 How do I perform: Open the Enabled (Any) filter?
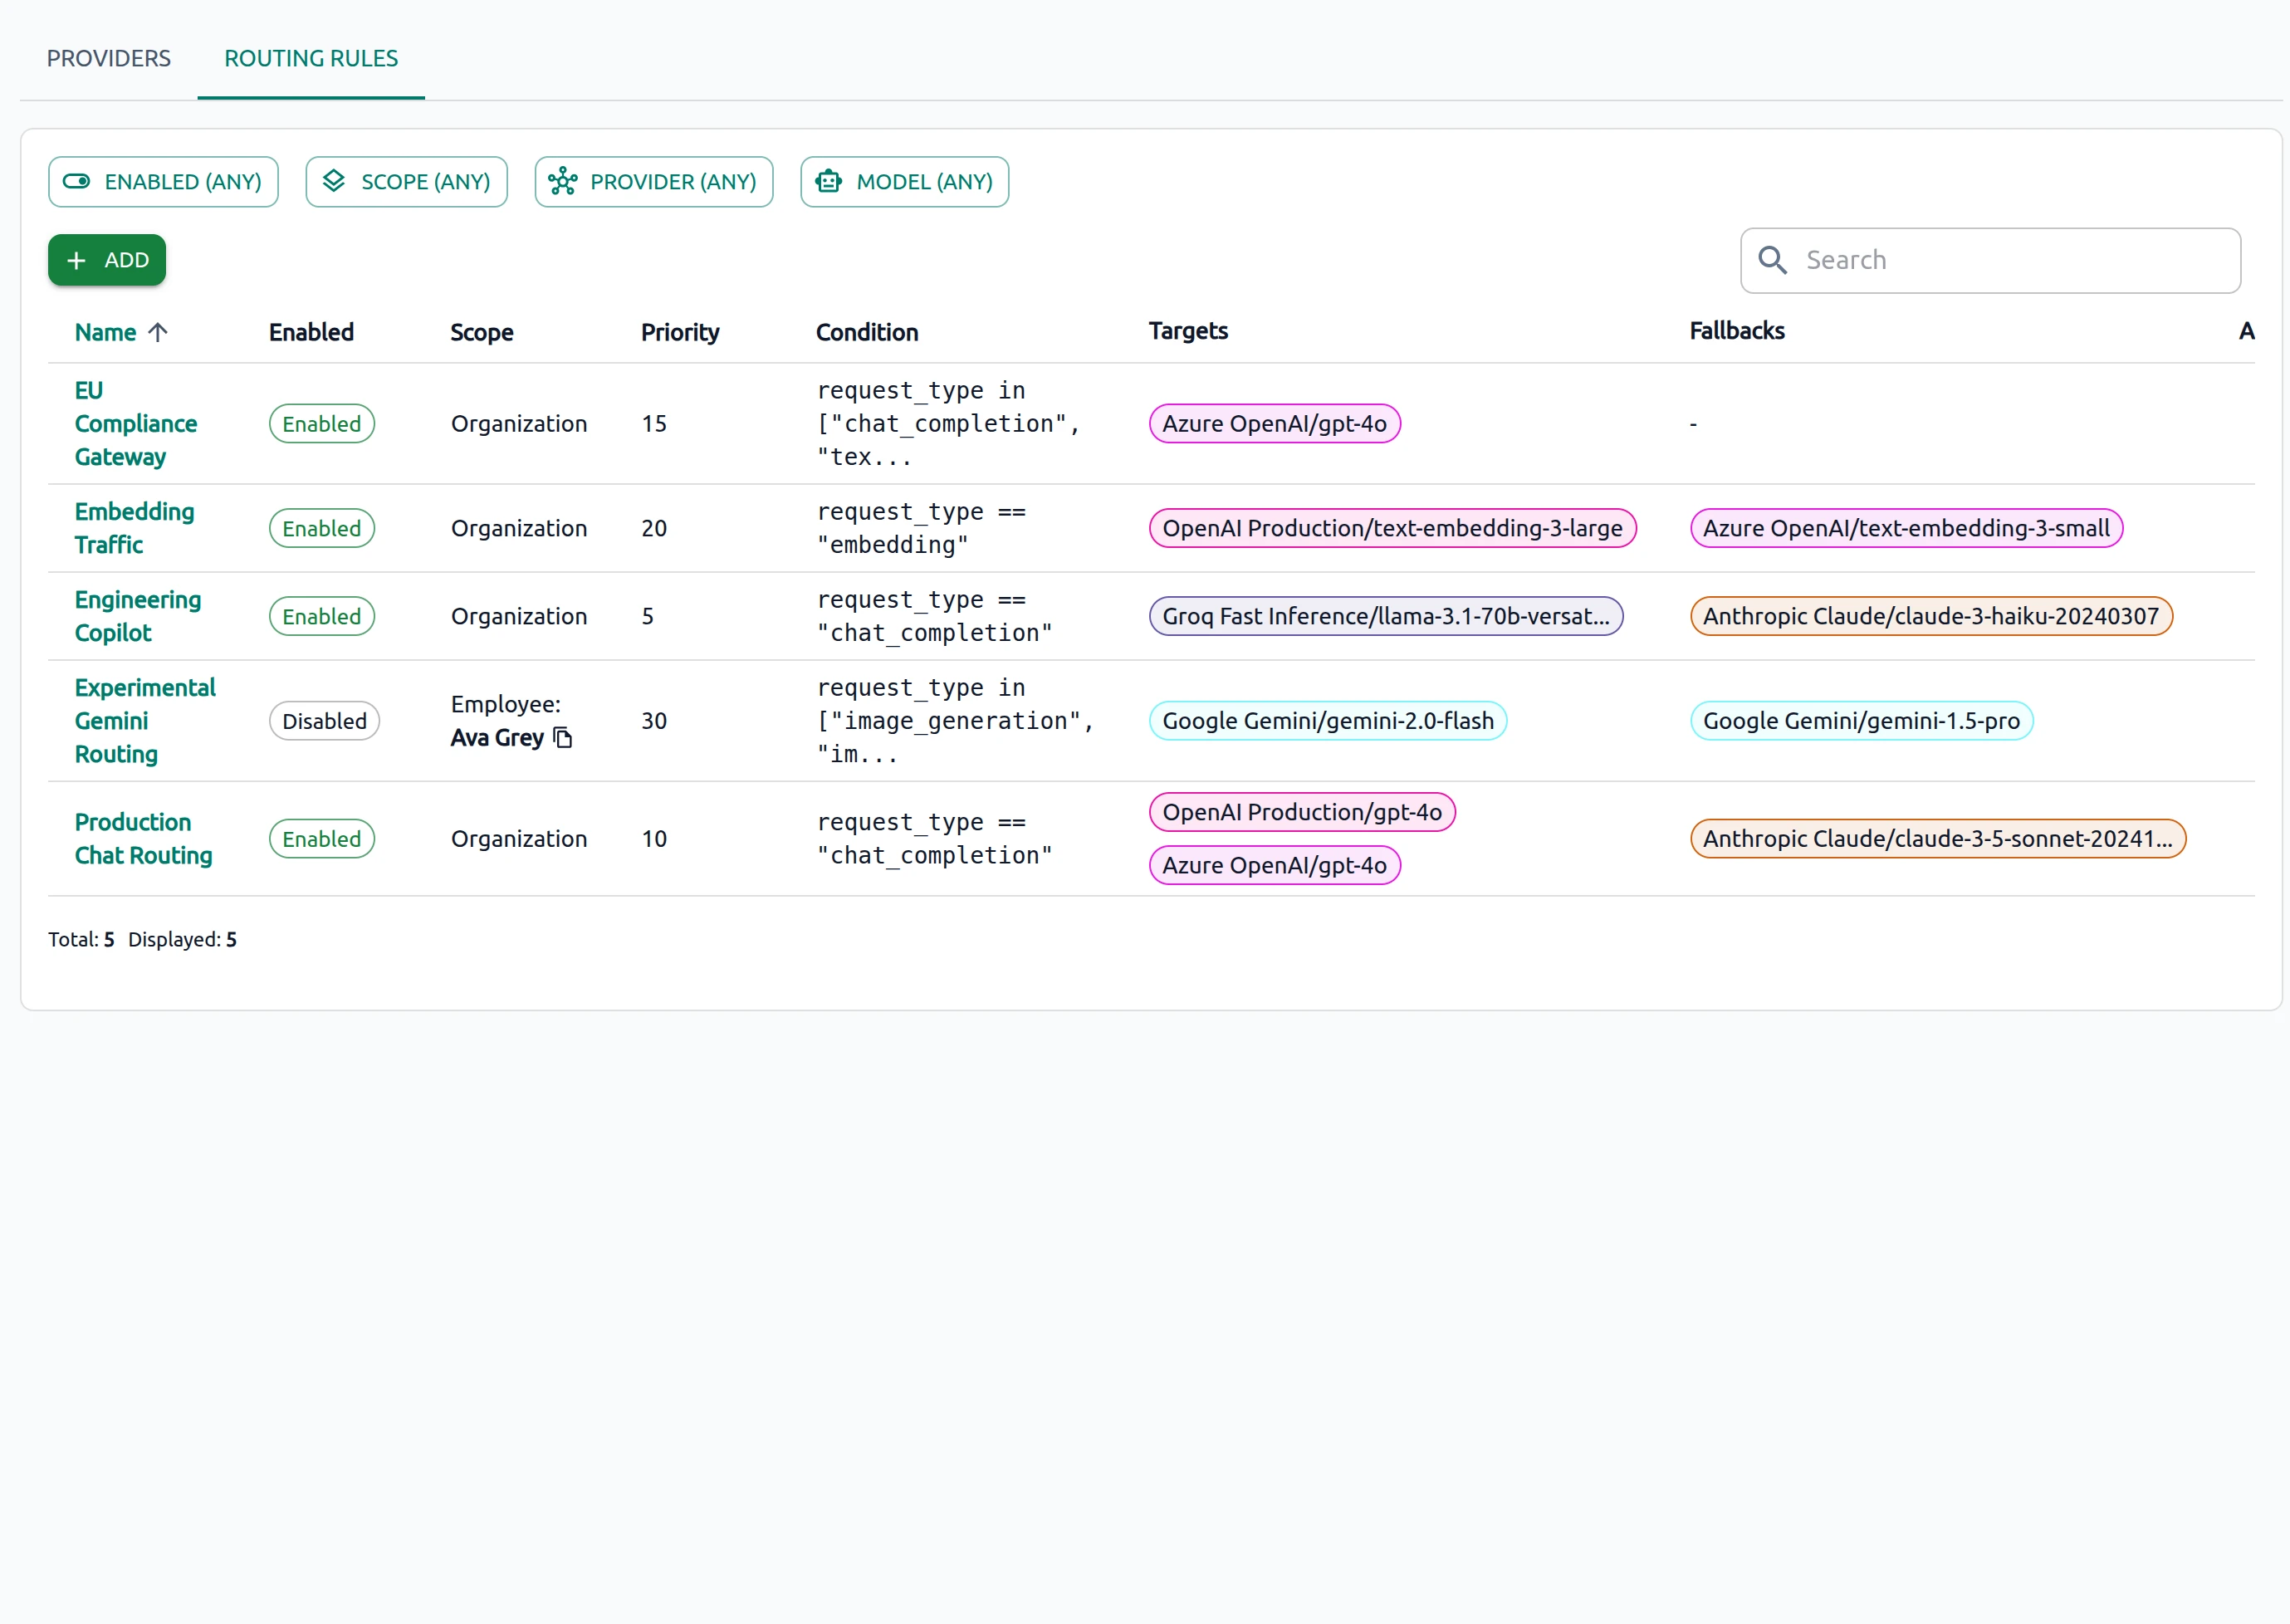(x=163, y=182)
